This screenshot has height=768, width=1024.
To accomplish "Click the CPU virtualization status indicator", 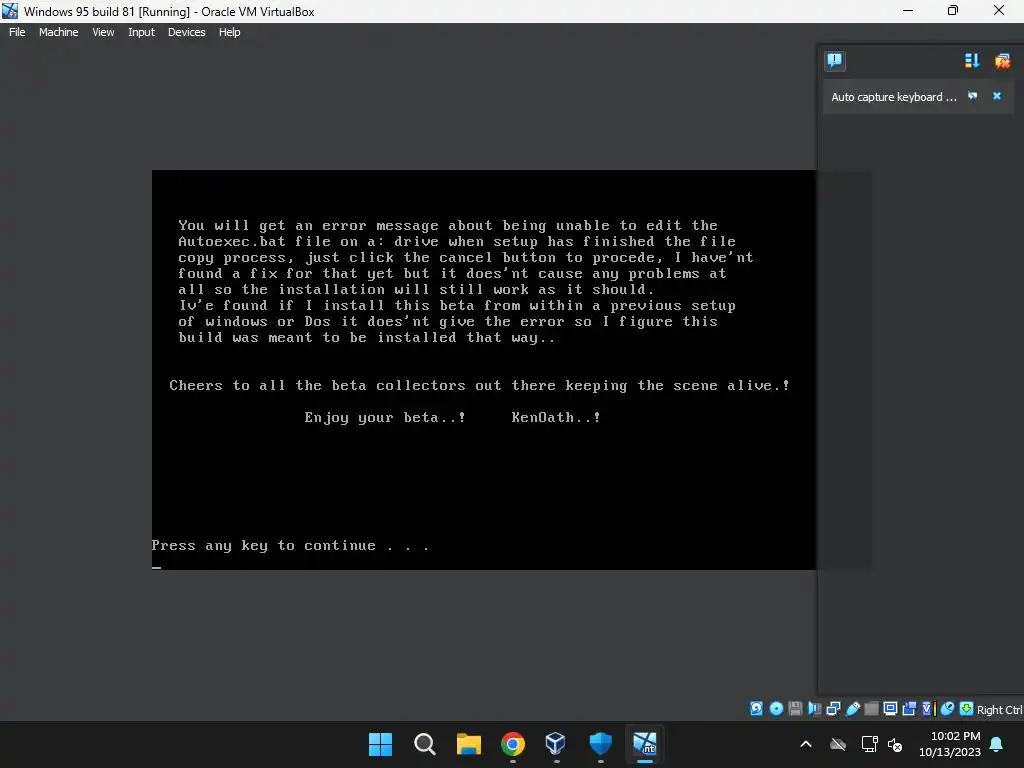I will click(929, 709).
